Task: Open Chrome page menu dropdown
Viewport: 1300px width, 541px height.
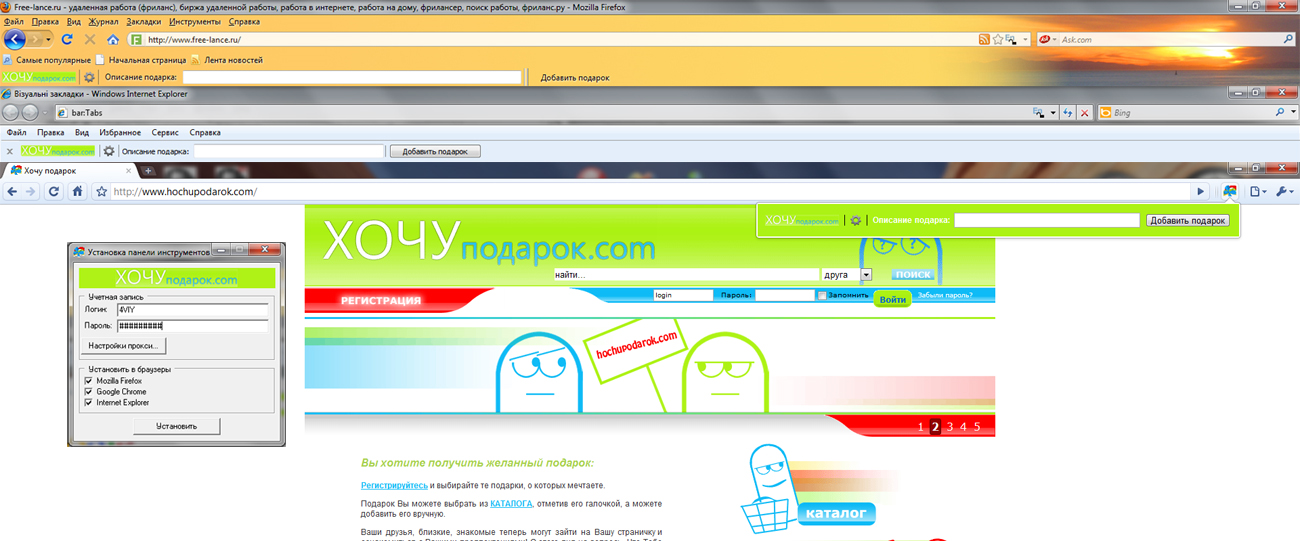Action: coord(1257,191)
